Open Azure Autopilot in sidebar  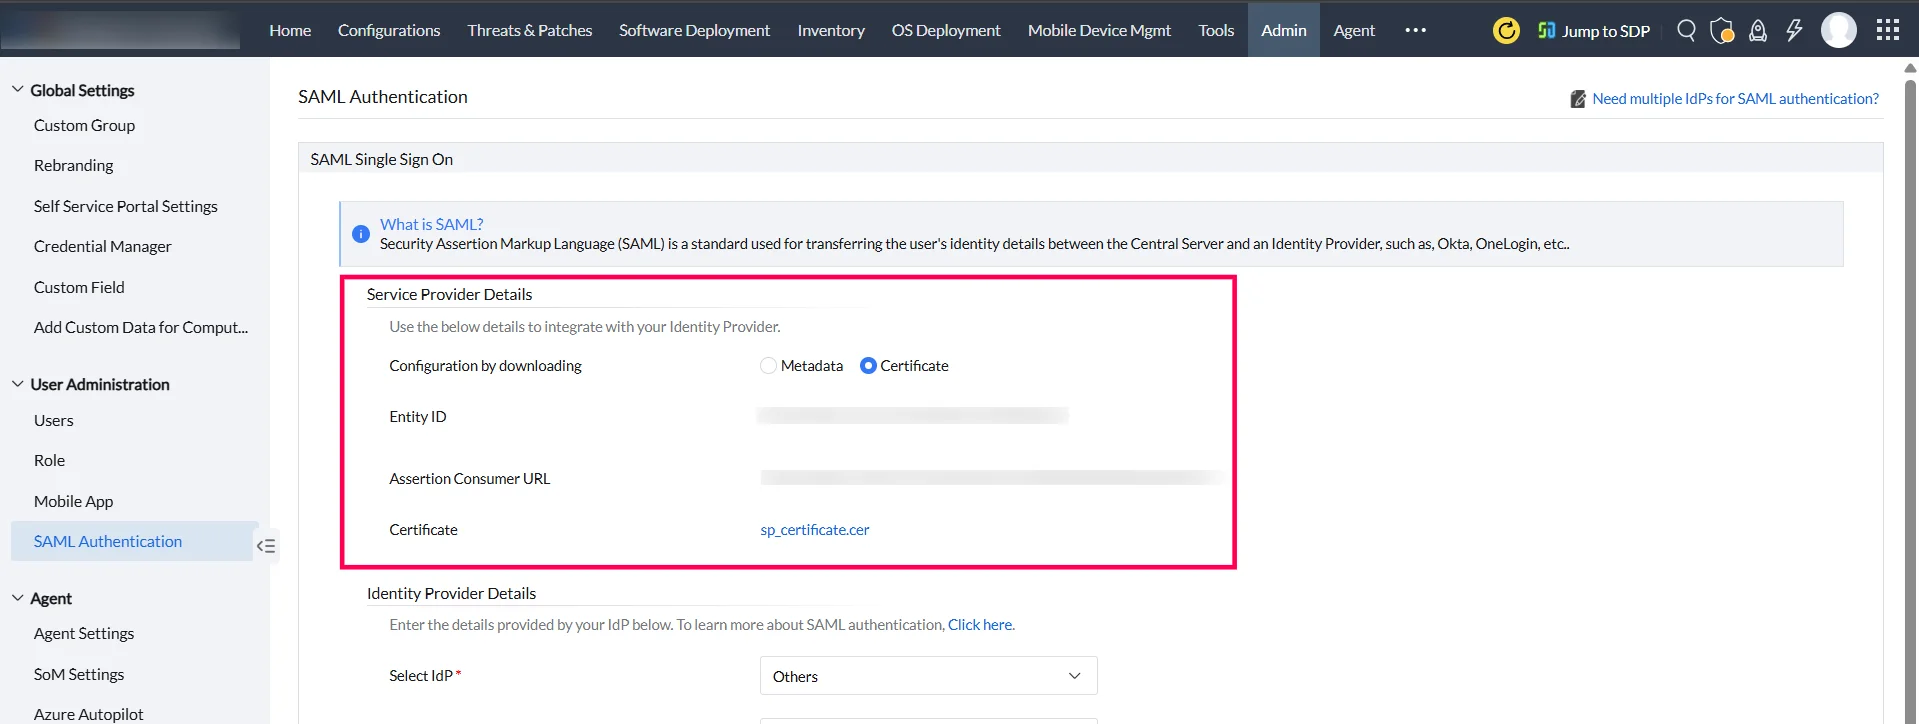point(88,714)
